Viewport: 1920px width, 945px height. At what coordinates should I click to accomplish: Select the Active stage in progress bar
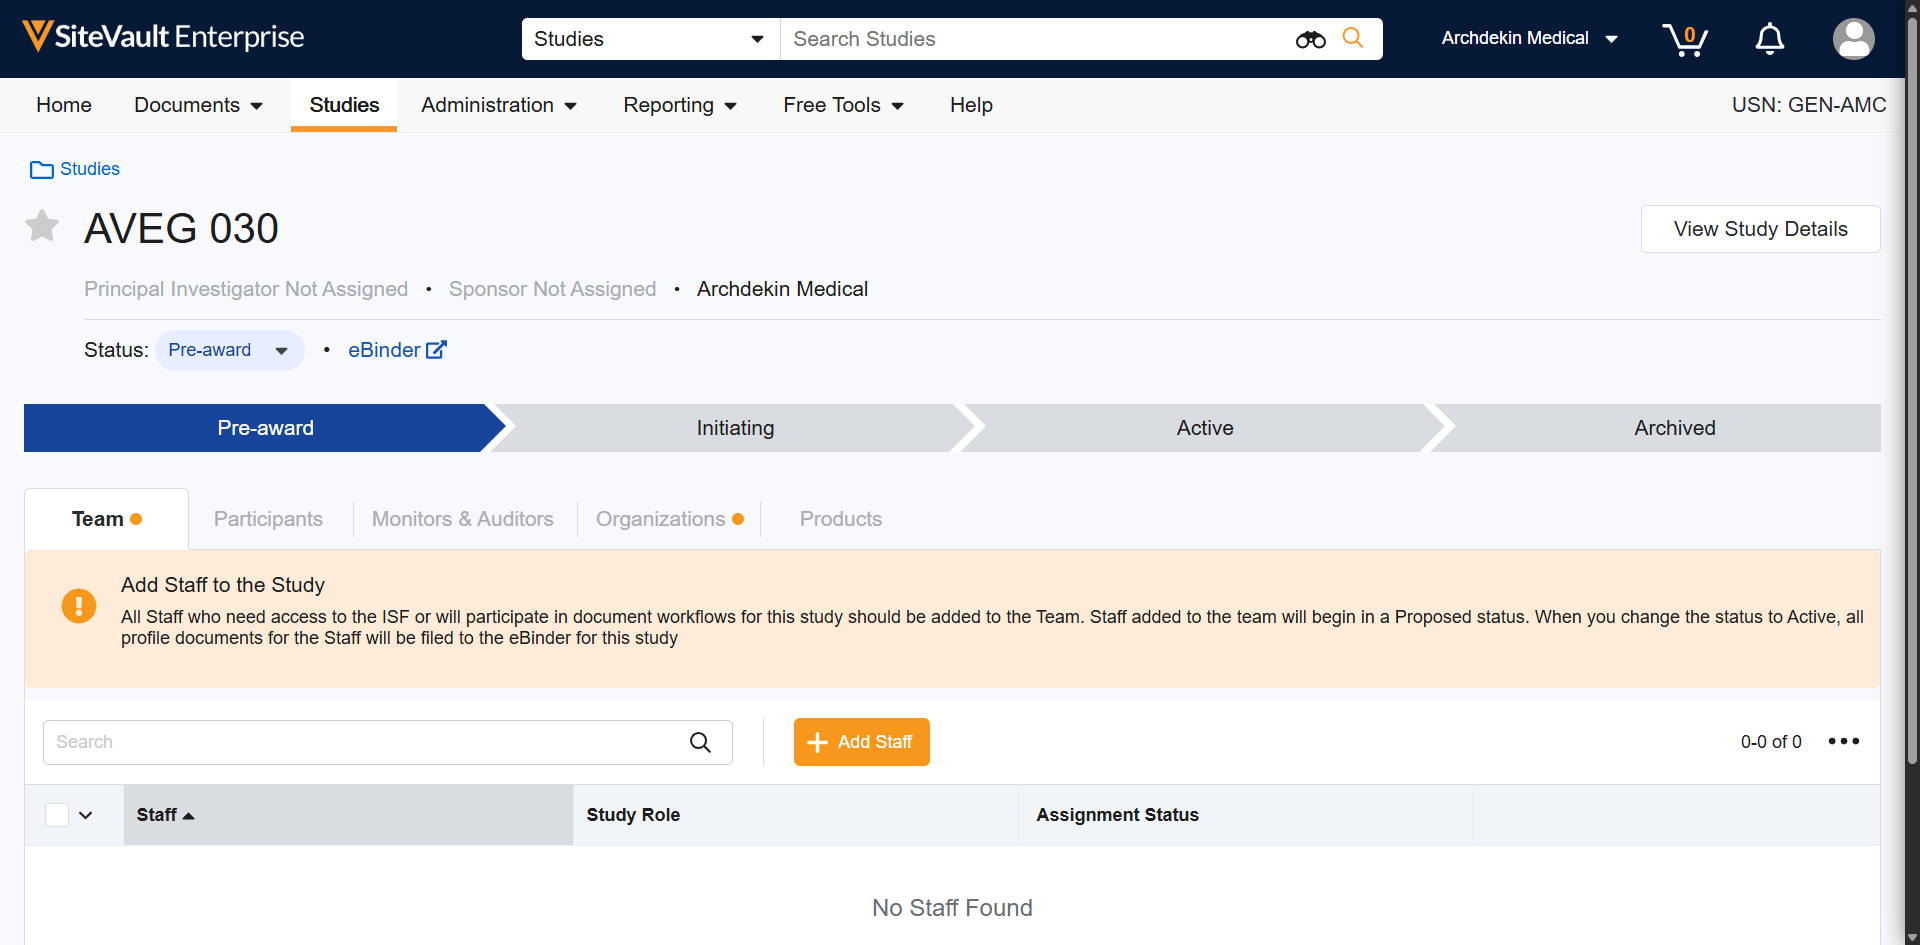tap(1205, 428)
